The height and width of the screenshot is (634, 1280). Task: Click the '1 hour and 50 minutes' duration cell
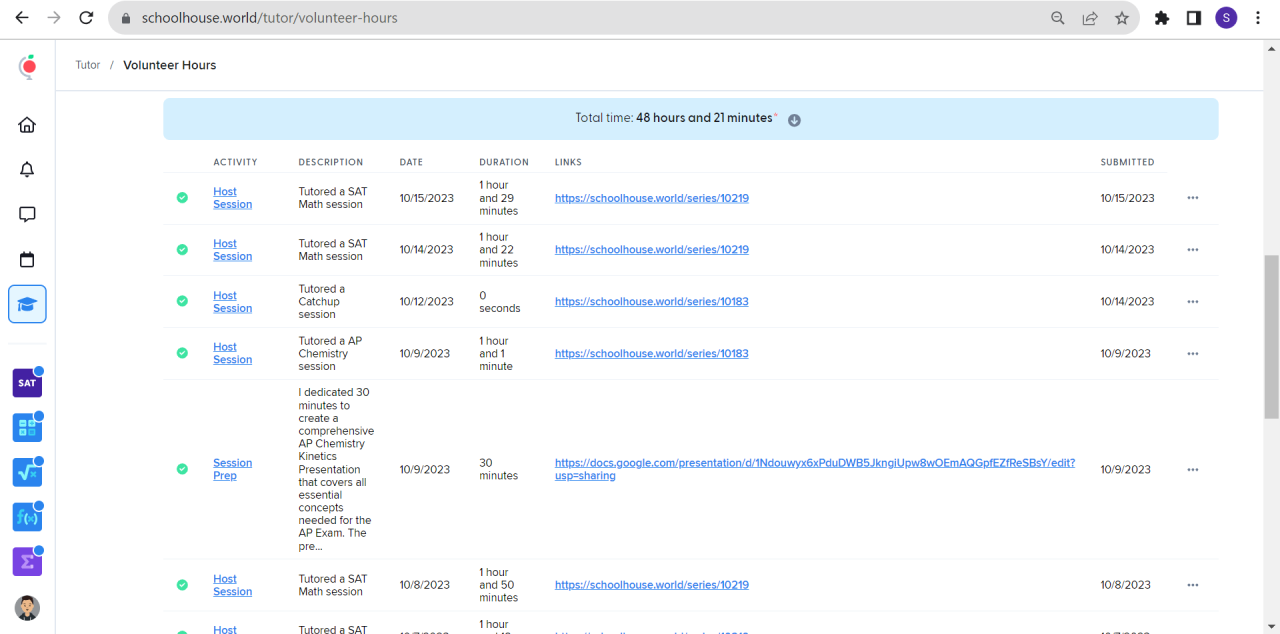(x=499, y=585)
